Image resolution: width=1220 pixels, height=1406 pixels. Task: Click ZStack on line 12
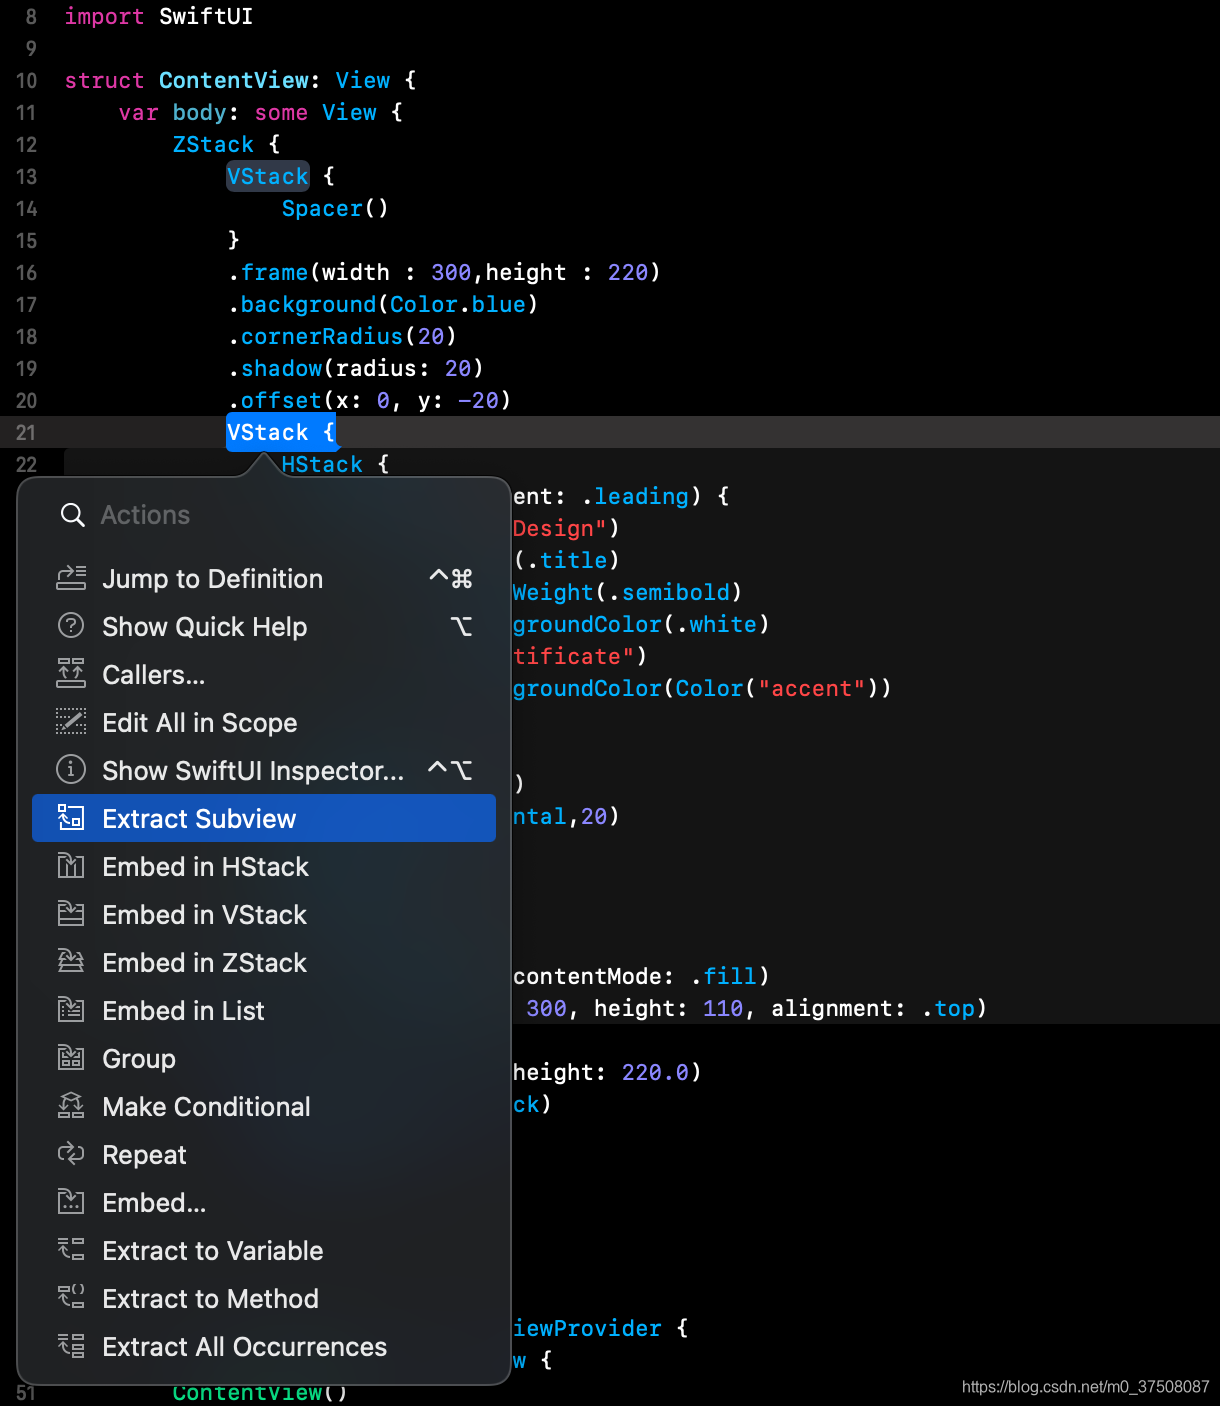(213, 144)
